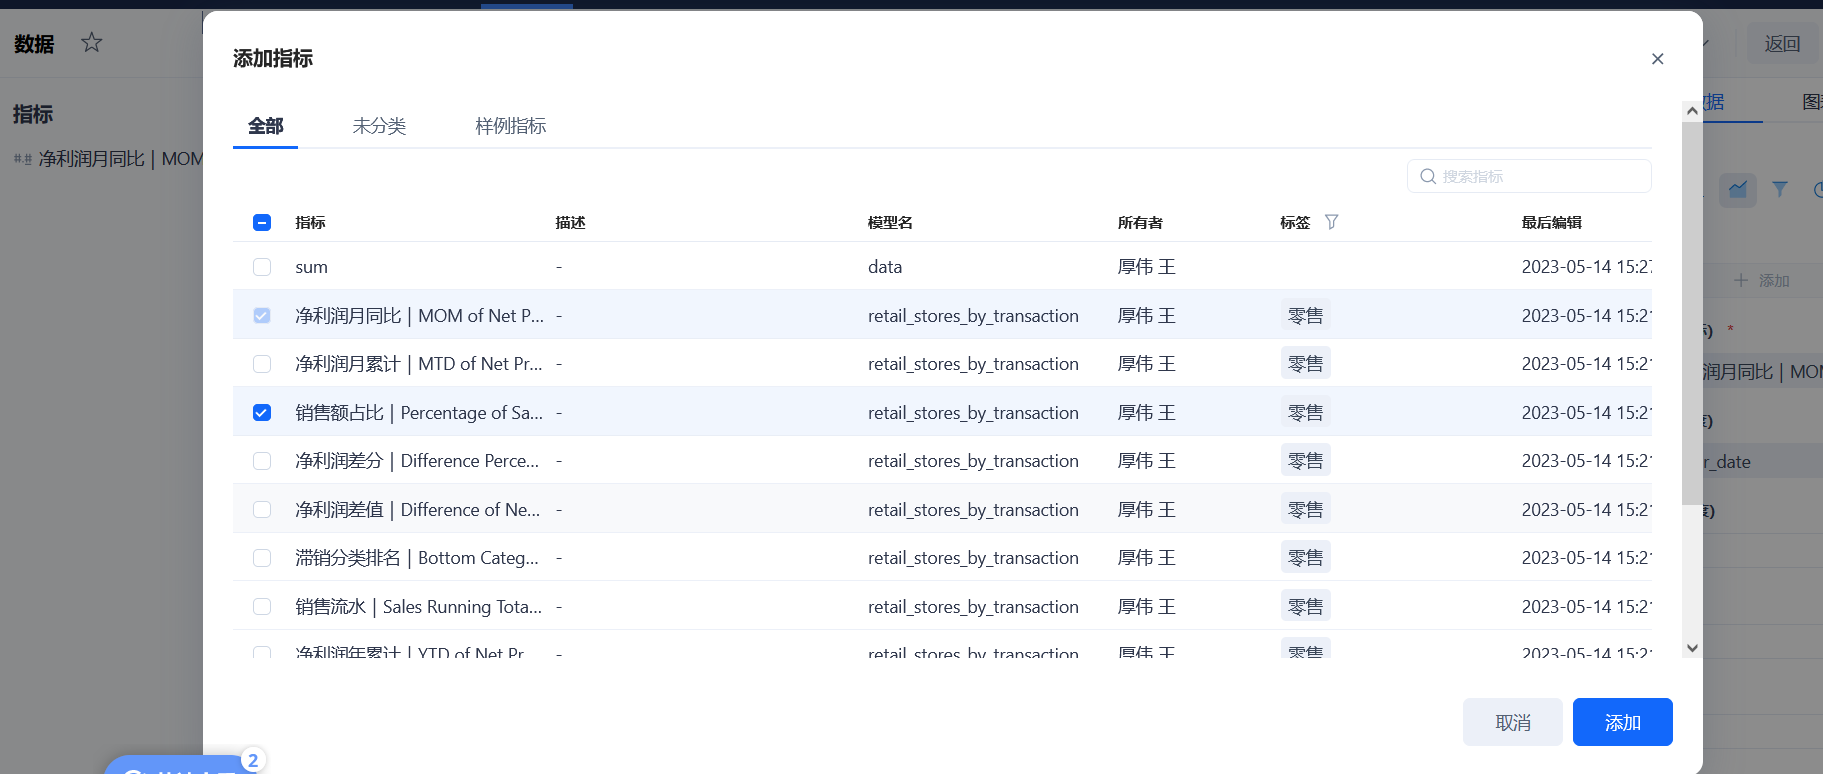Click metric name 销售额占比 | Percentage of Sa...
Screen dimensions: 1823x774
[x=419, y=413]
